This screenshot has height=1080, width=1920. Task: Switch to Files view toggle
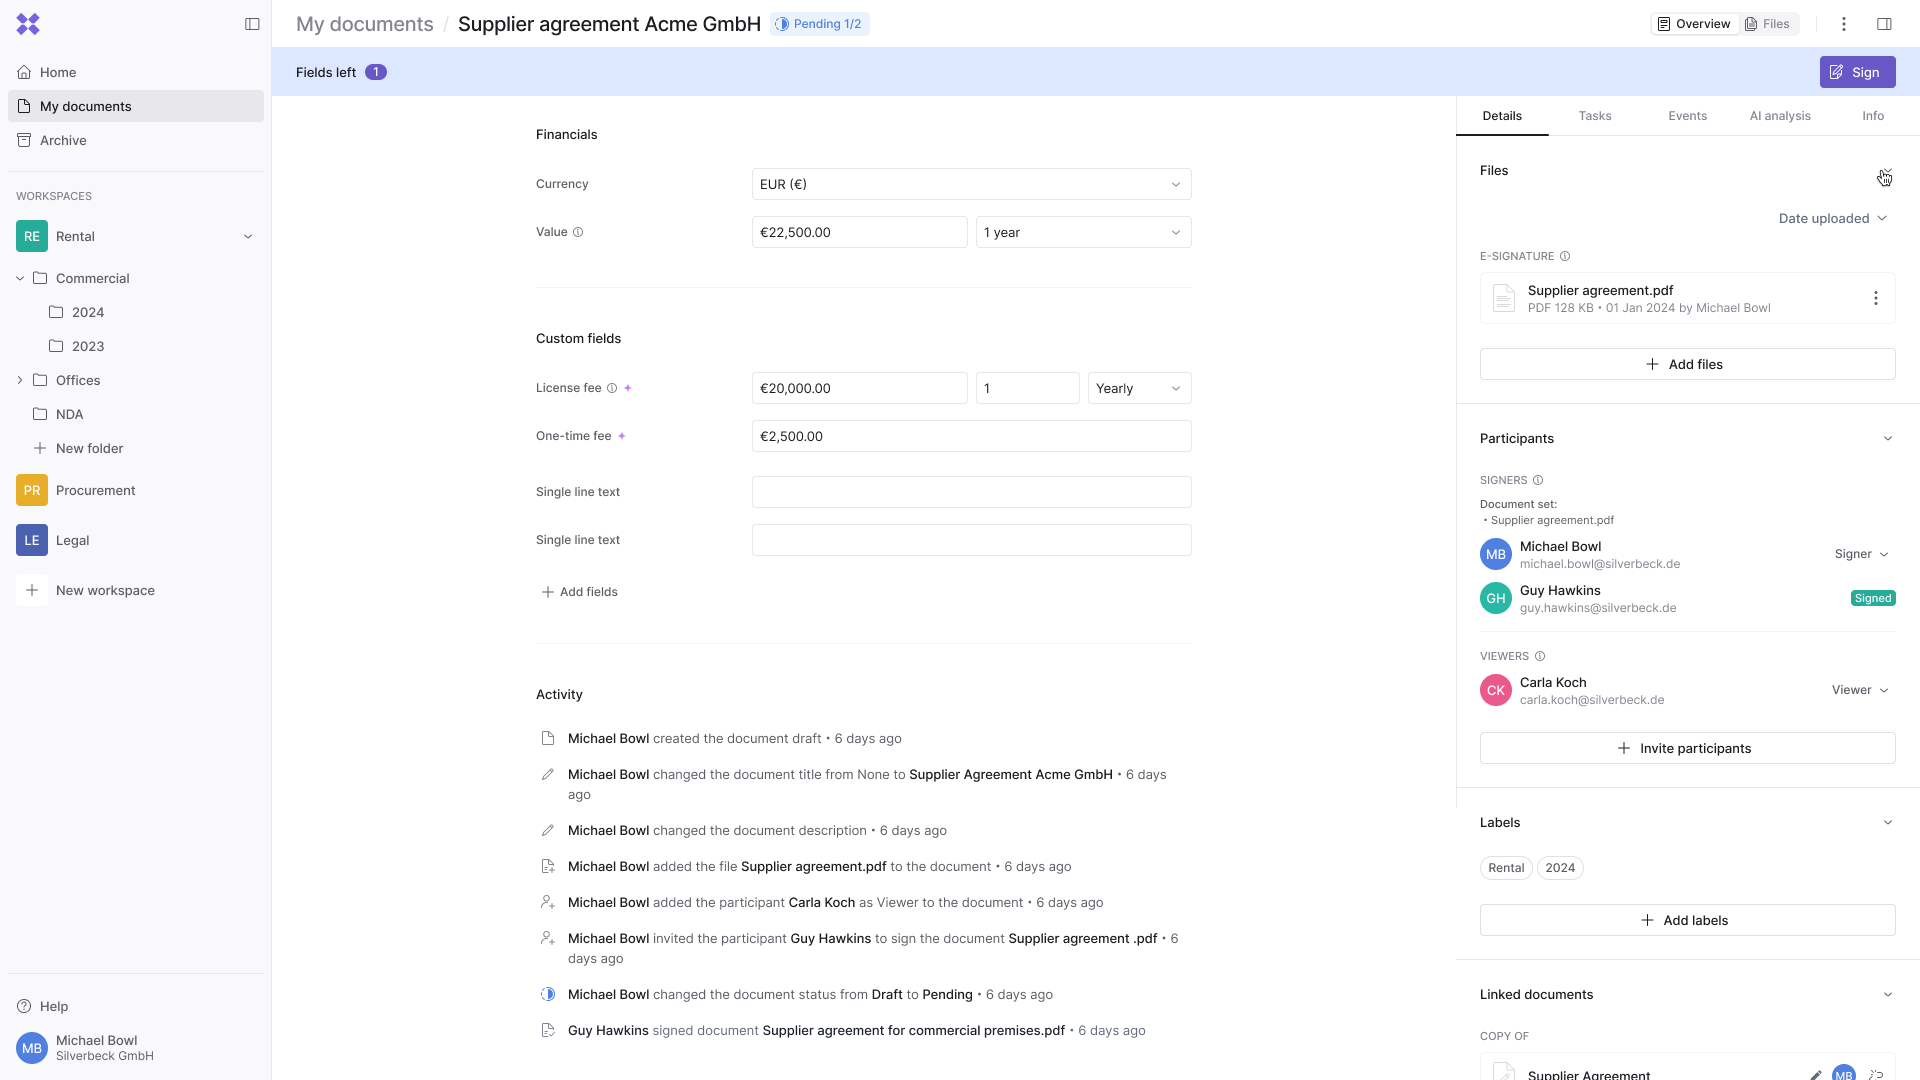(1768, 24)
